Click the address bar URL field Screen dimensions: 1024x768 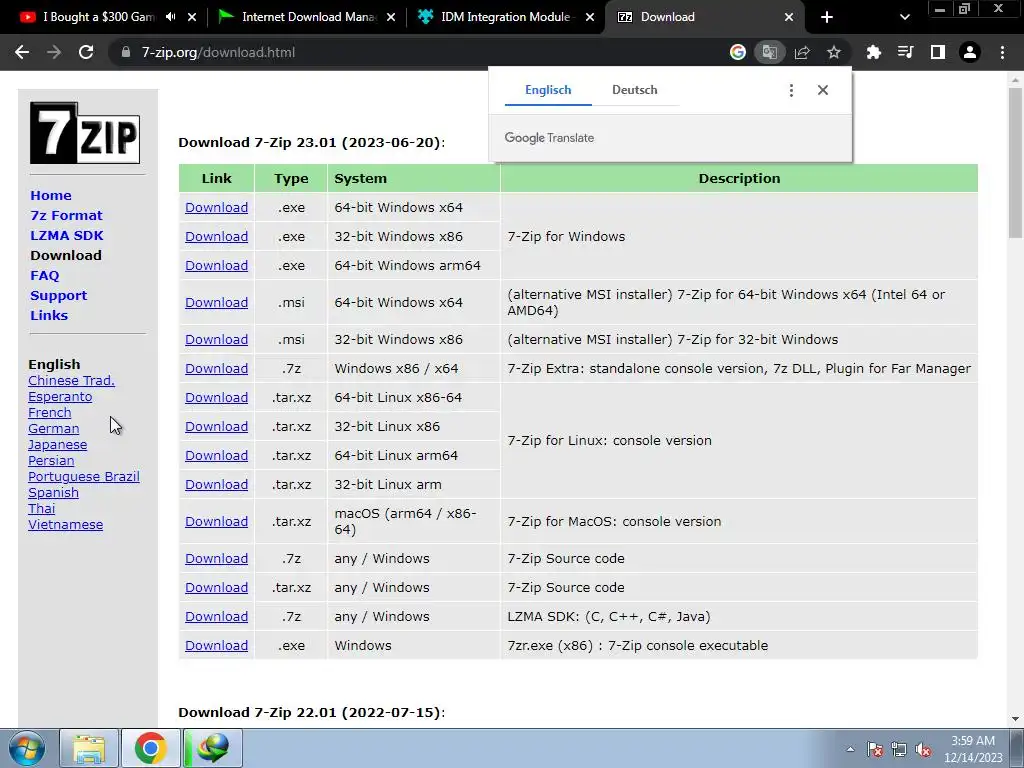pyautogui.click(x=418, y=52)
